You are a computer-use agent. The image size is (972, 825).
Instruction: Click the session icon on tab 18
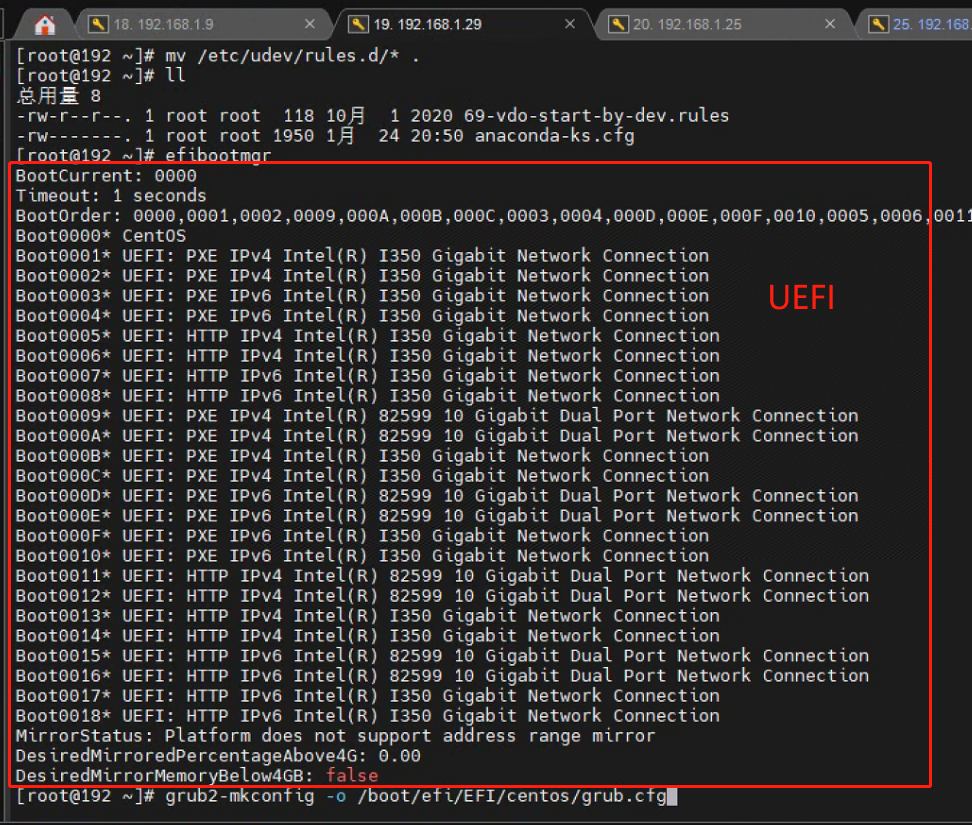pos(97,24)
